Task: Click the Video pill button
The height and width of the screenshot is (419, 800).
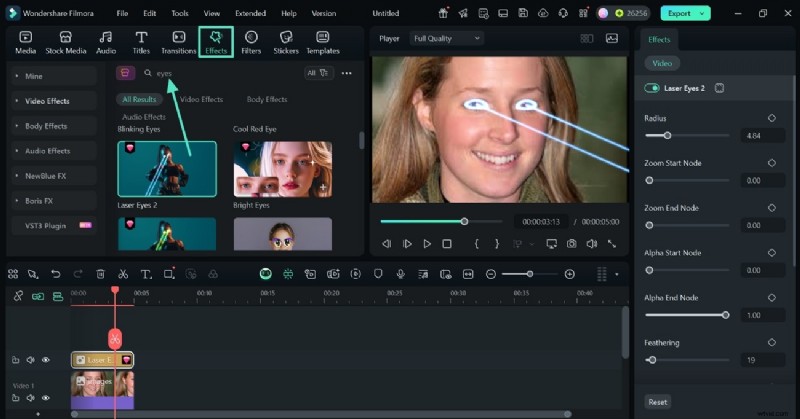Action: [662, 63]
